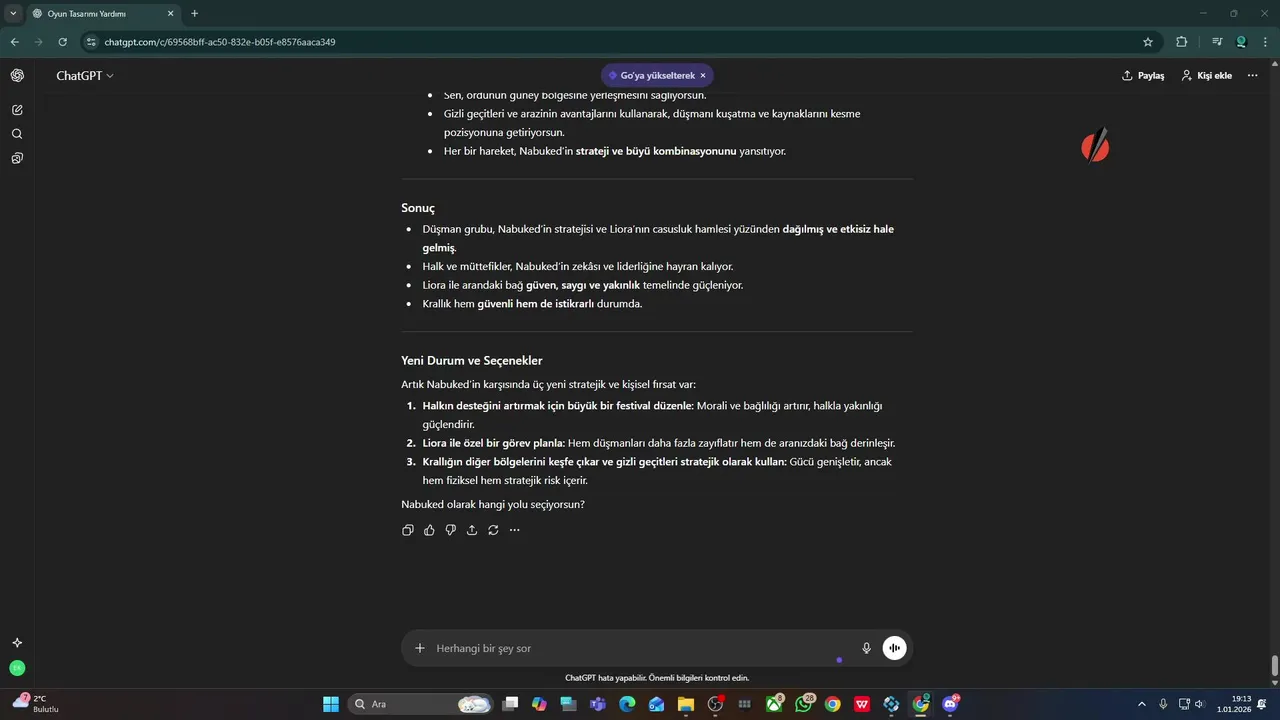Click the red pen floating icon
Screen dimensions: 1280x720
pos(1095,146)
